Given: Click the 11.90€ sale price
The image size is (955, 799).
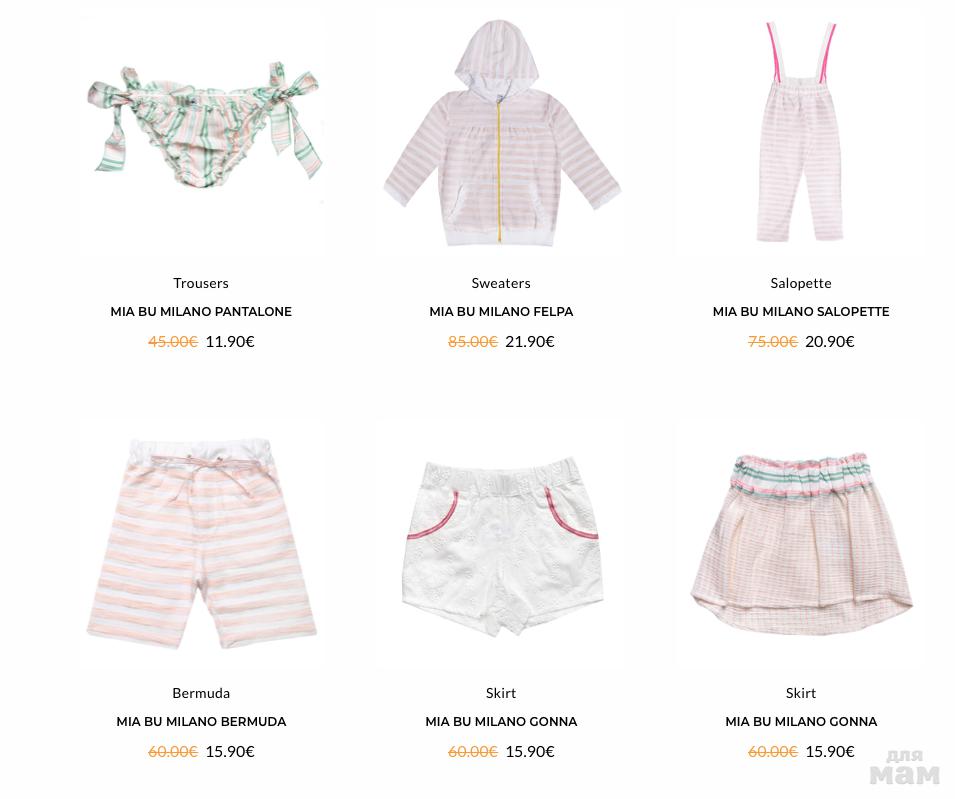Looking at the screenshot, I should coord(230,342).
